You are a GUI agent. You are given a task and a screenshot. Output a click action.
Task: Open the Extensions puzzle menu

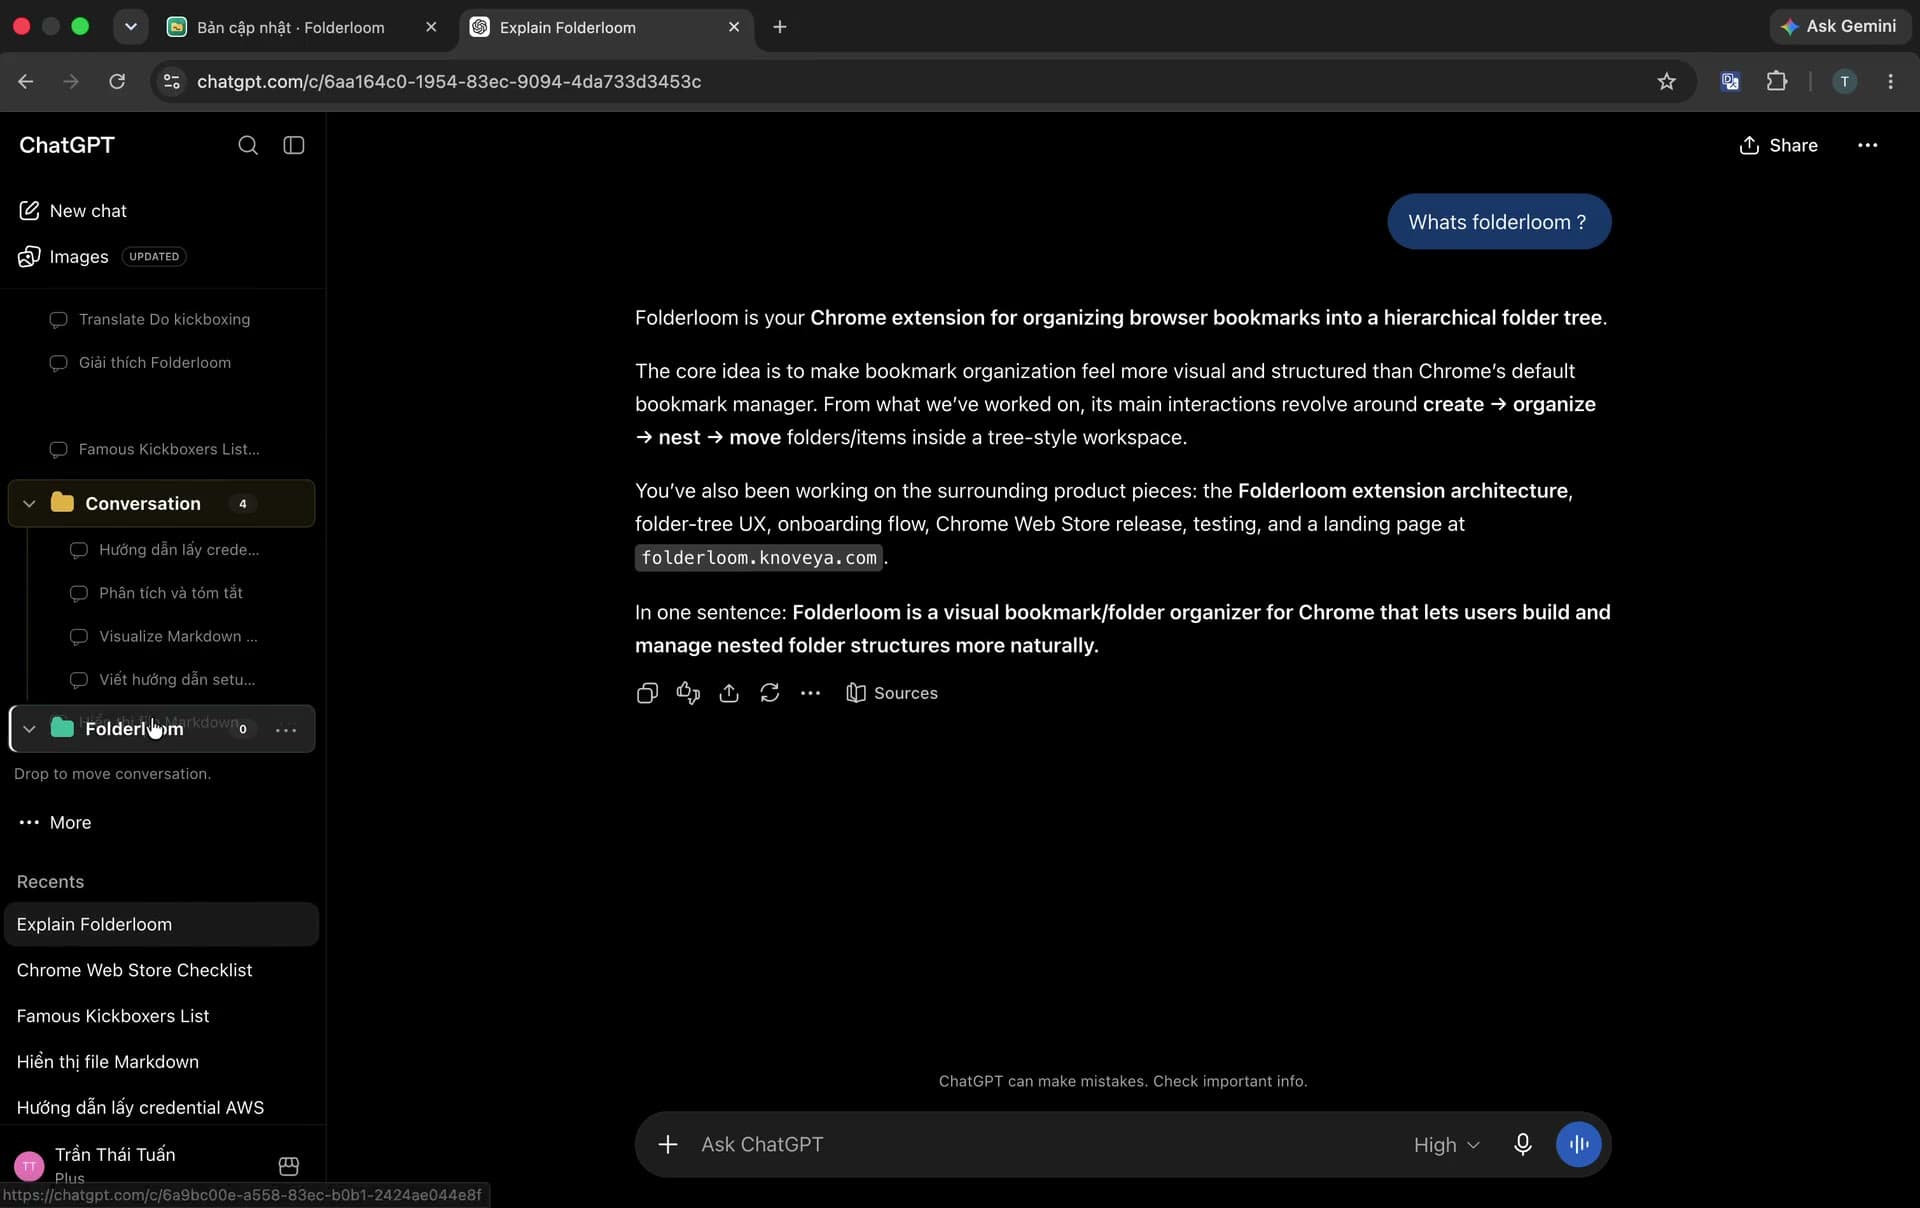1777,82
